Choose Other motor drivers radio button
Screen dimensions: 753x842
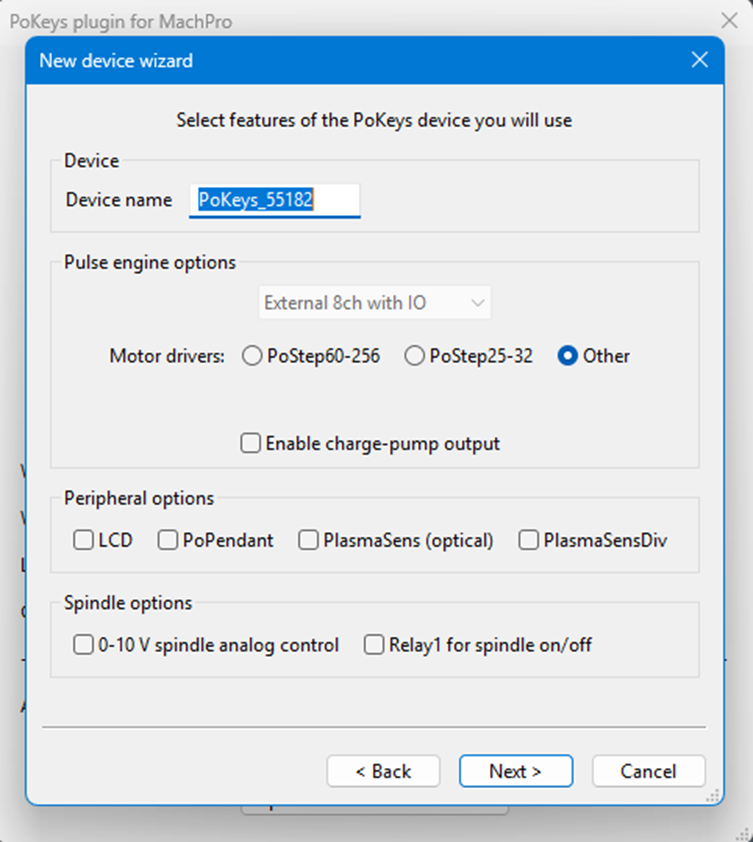569,356
